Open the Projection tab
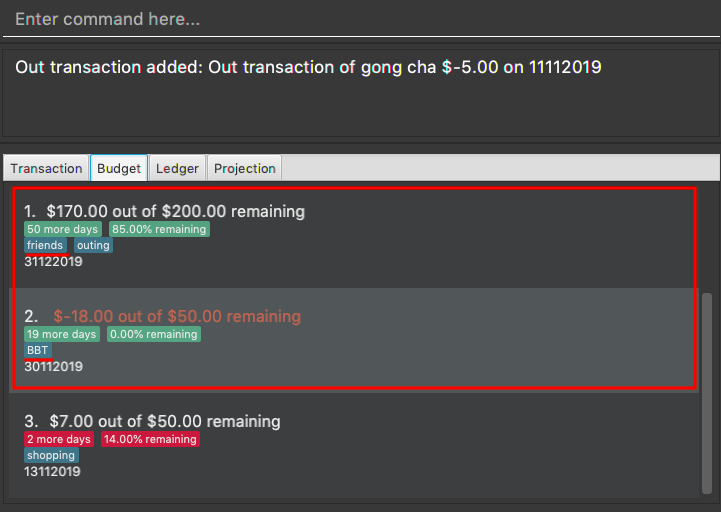Image resolution: width=721 pixels, height=512 pixels. pos(245,168)
